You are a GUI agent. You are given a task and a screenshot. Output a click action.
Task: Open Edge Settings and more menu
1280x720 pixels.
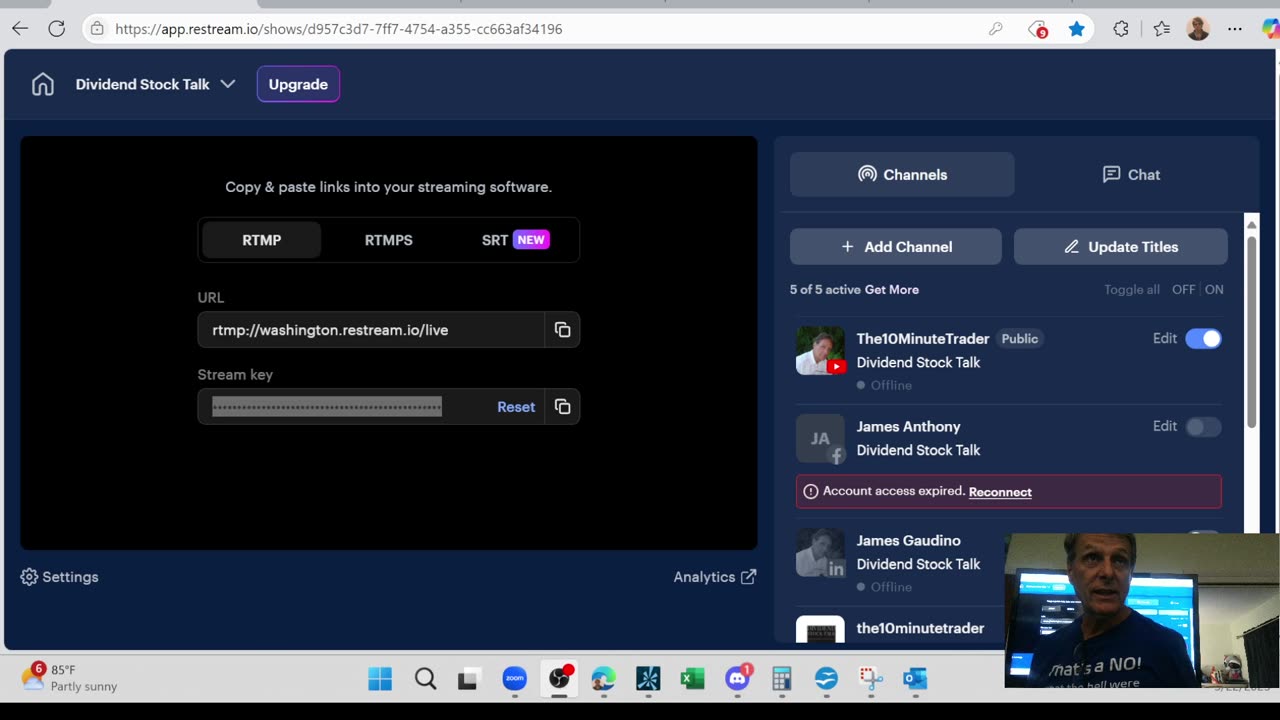pyautogui.click(x=1234, y=29)
